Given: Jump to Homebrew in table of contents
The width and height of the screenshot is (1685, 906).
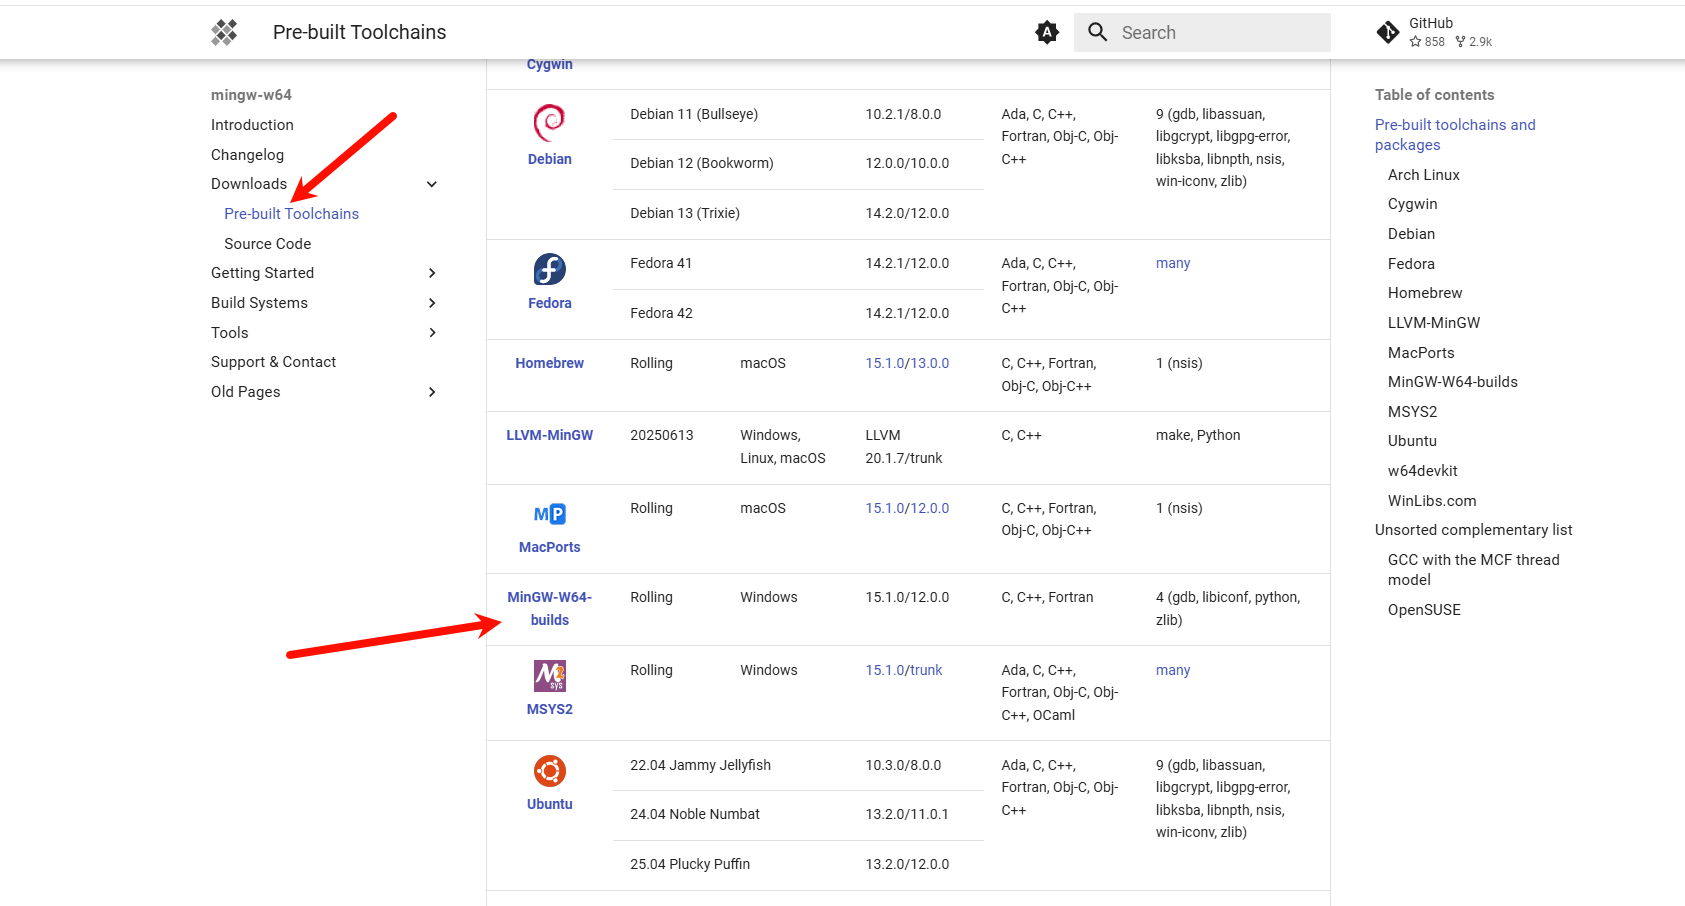Looking at the screenshot, I should click(x=1425, y=293).
